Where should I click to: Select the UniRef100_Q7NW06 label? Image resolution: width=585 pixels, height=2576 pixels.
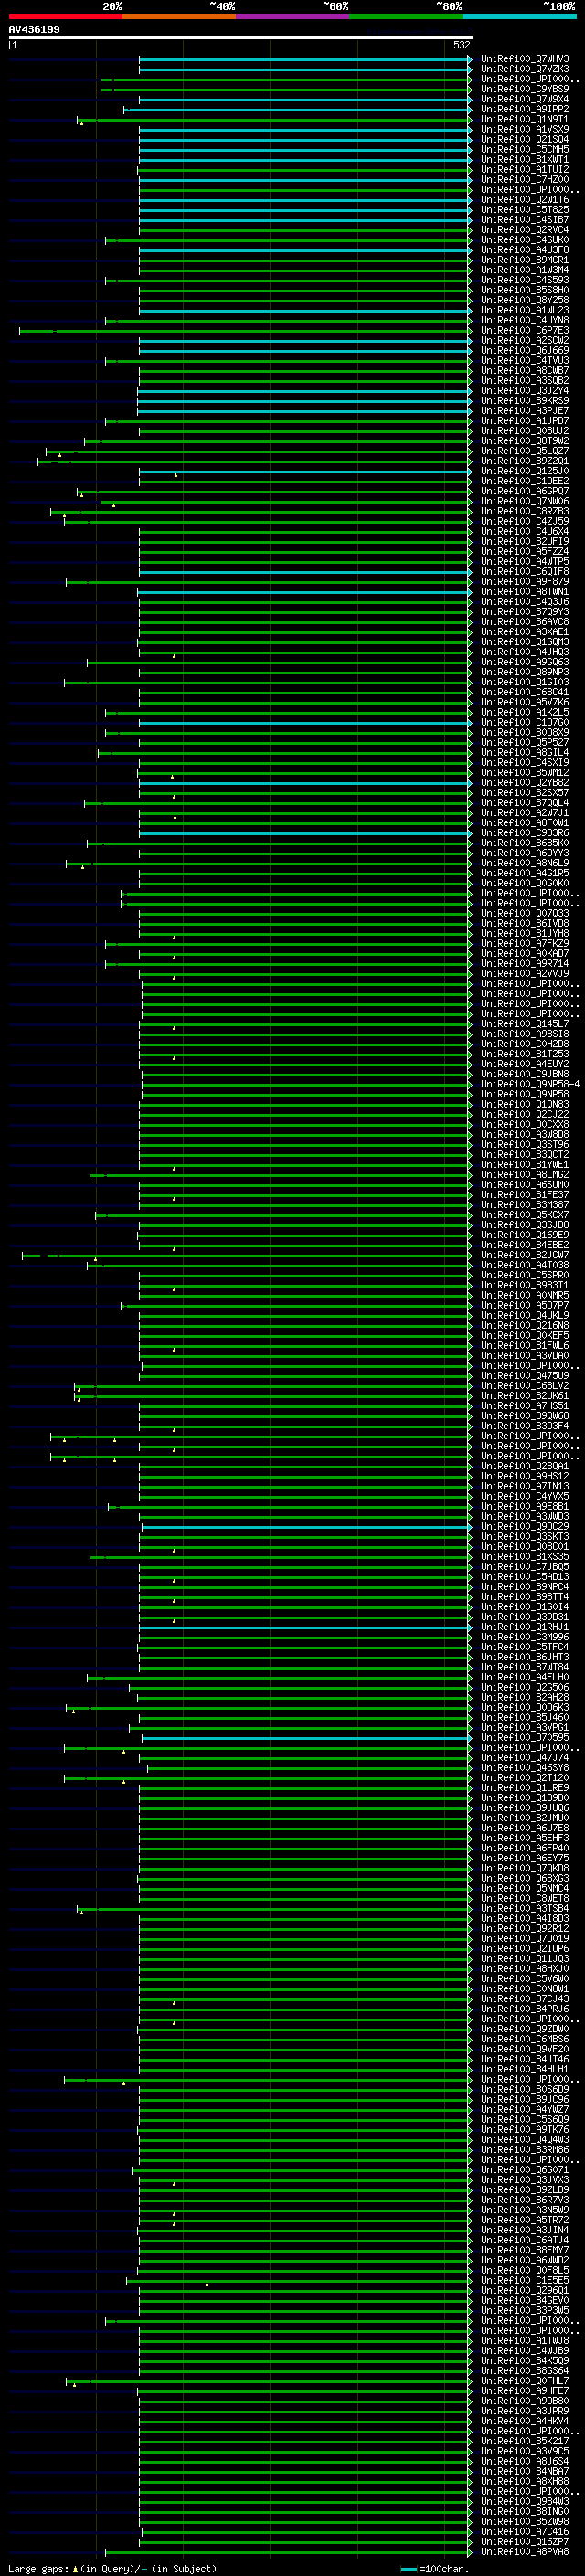pos(525,501)
